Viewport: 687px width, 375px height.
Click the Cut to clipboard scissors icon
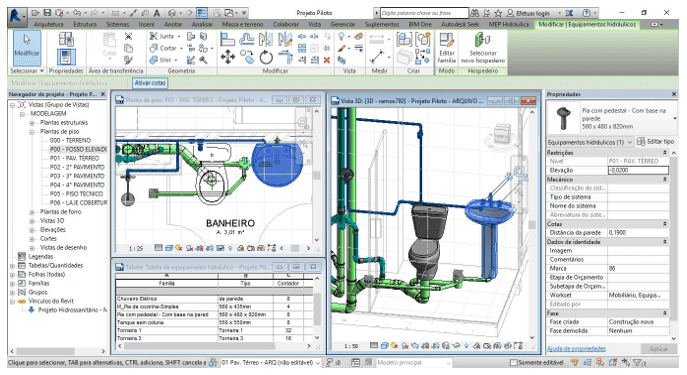pyautogui.click(x=128, y=36)
